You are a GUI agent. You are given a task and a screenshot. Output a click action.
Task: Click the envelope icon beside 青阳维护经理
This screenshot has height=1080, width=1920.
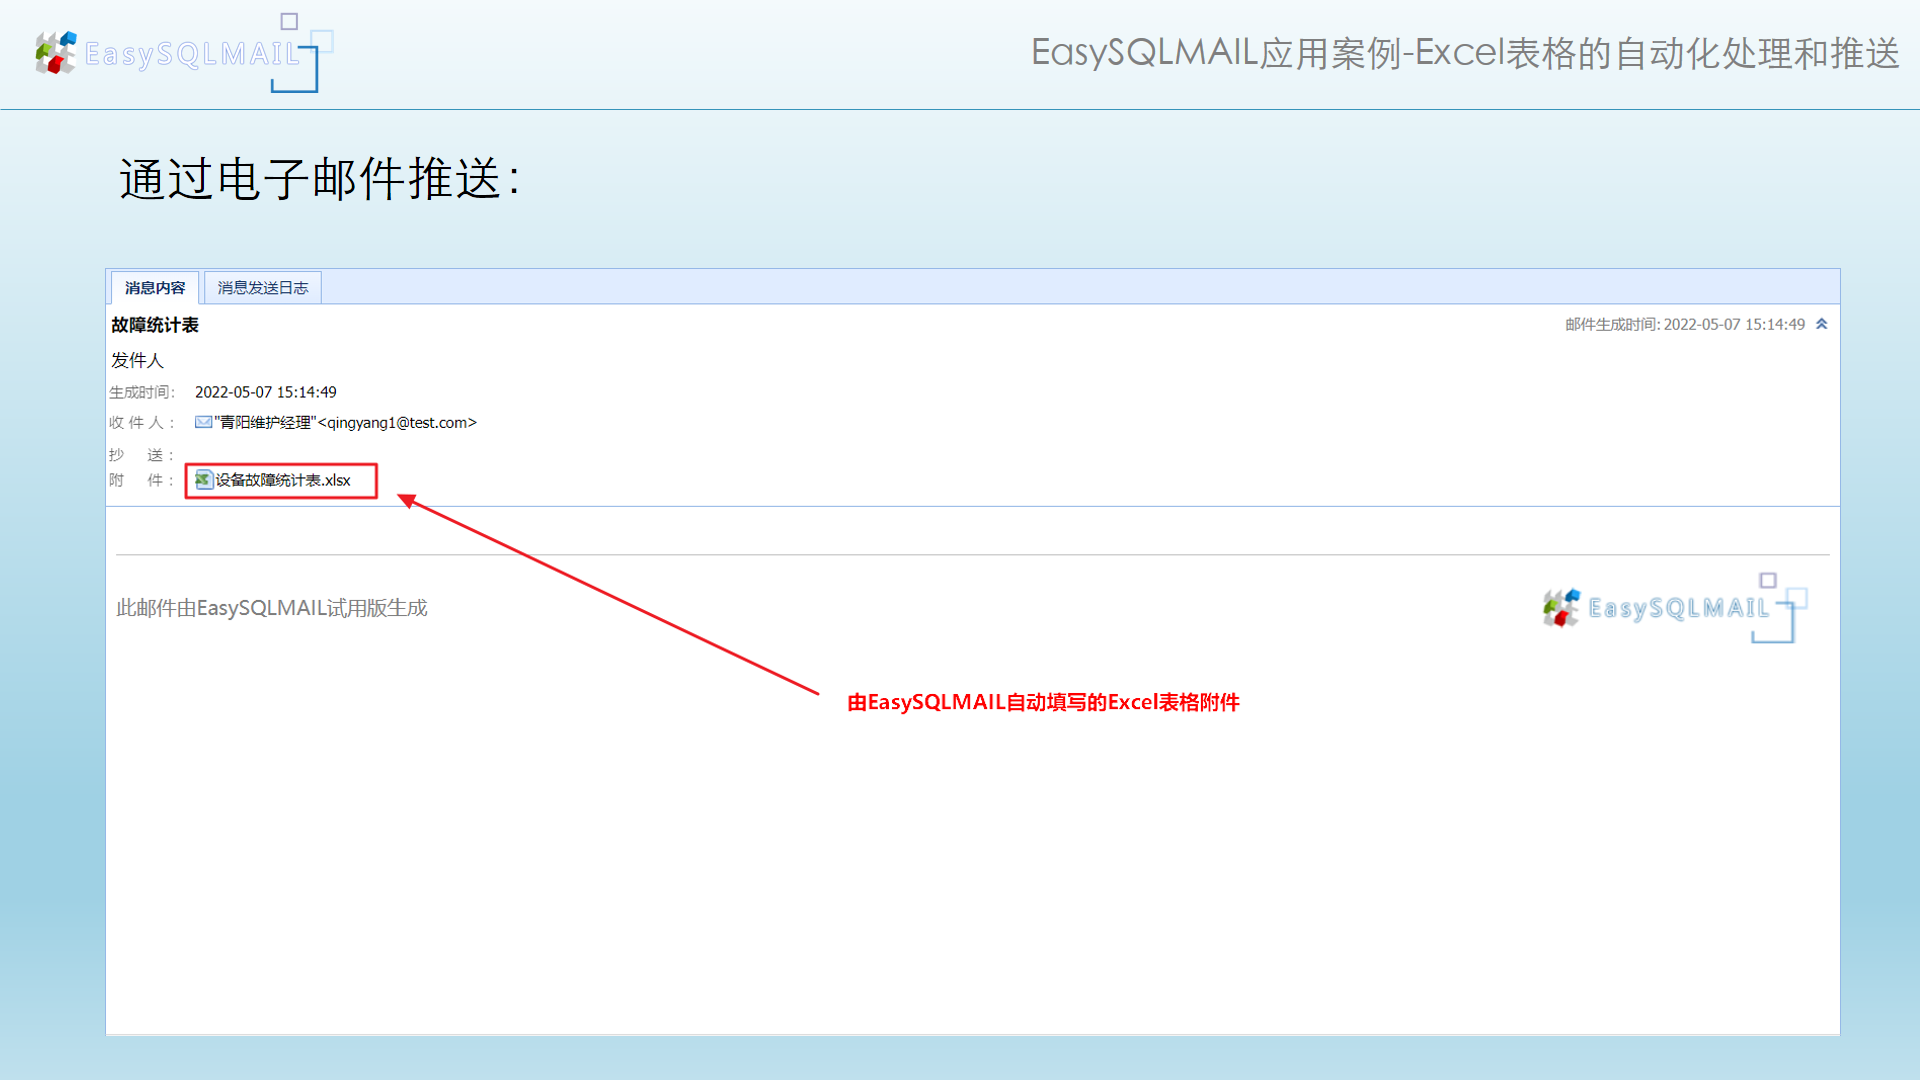[x=203, y=423]
